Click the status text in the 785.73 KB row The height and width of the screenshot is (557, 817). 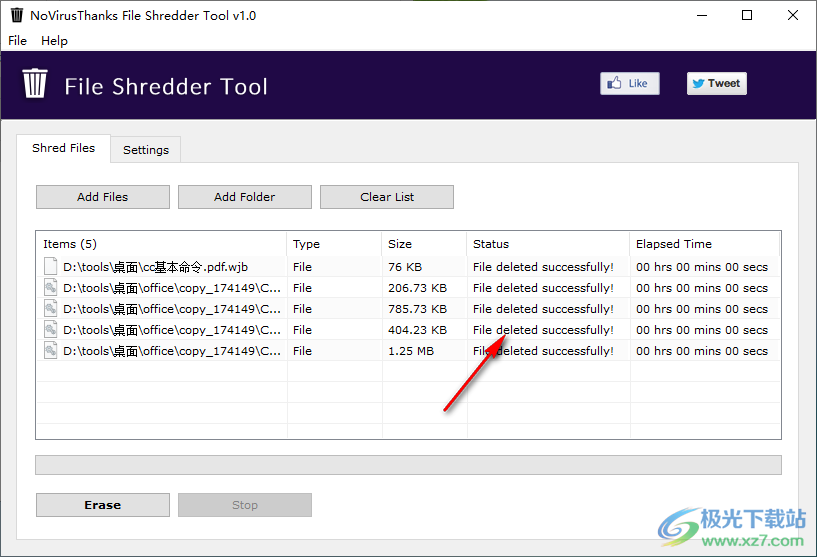[x=543, y=308]
